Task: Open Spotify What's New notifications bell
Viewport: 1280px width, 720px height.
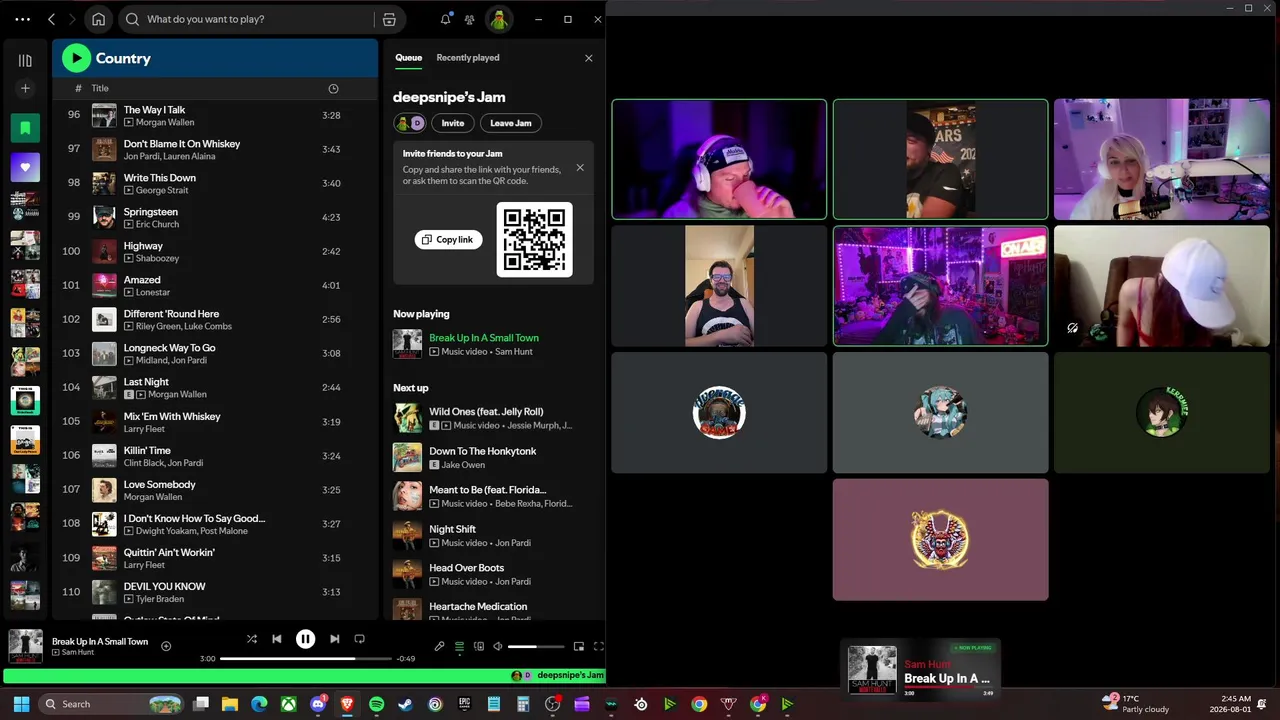Action: (445, 19)
